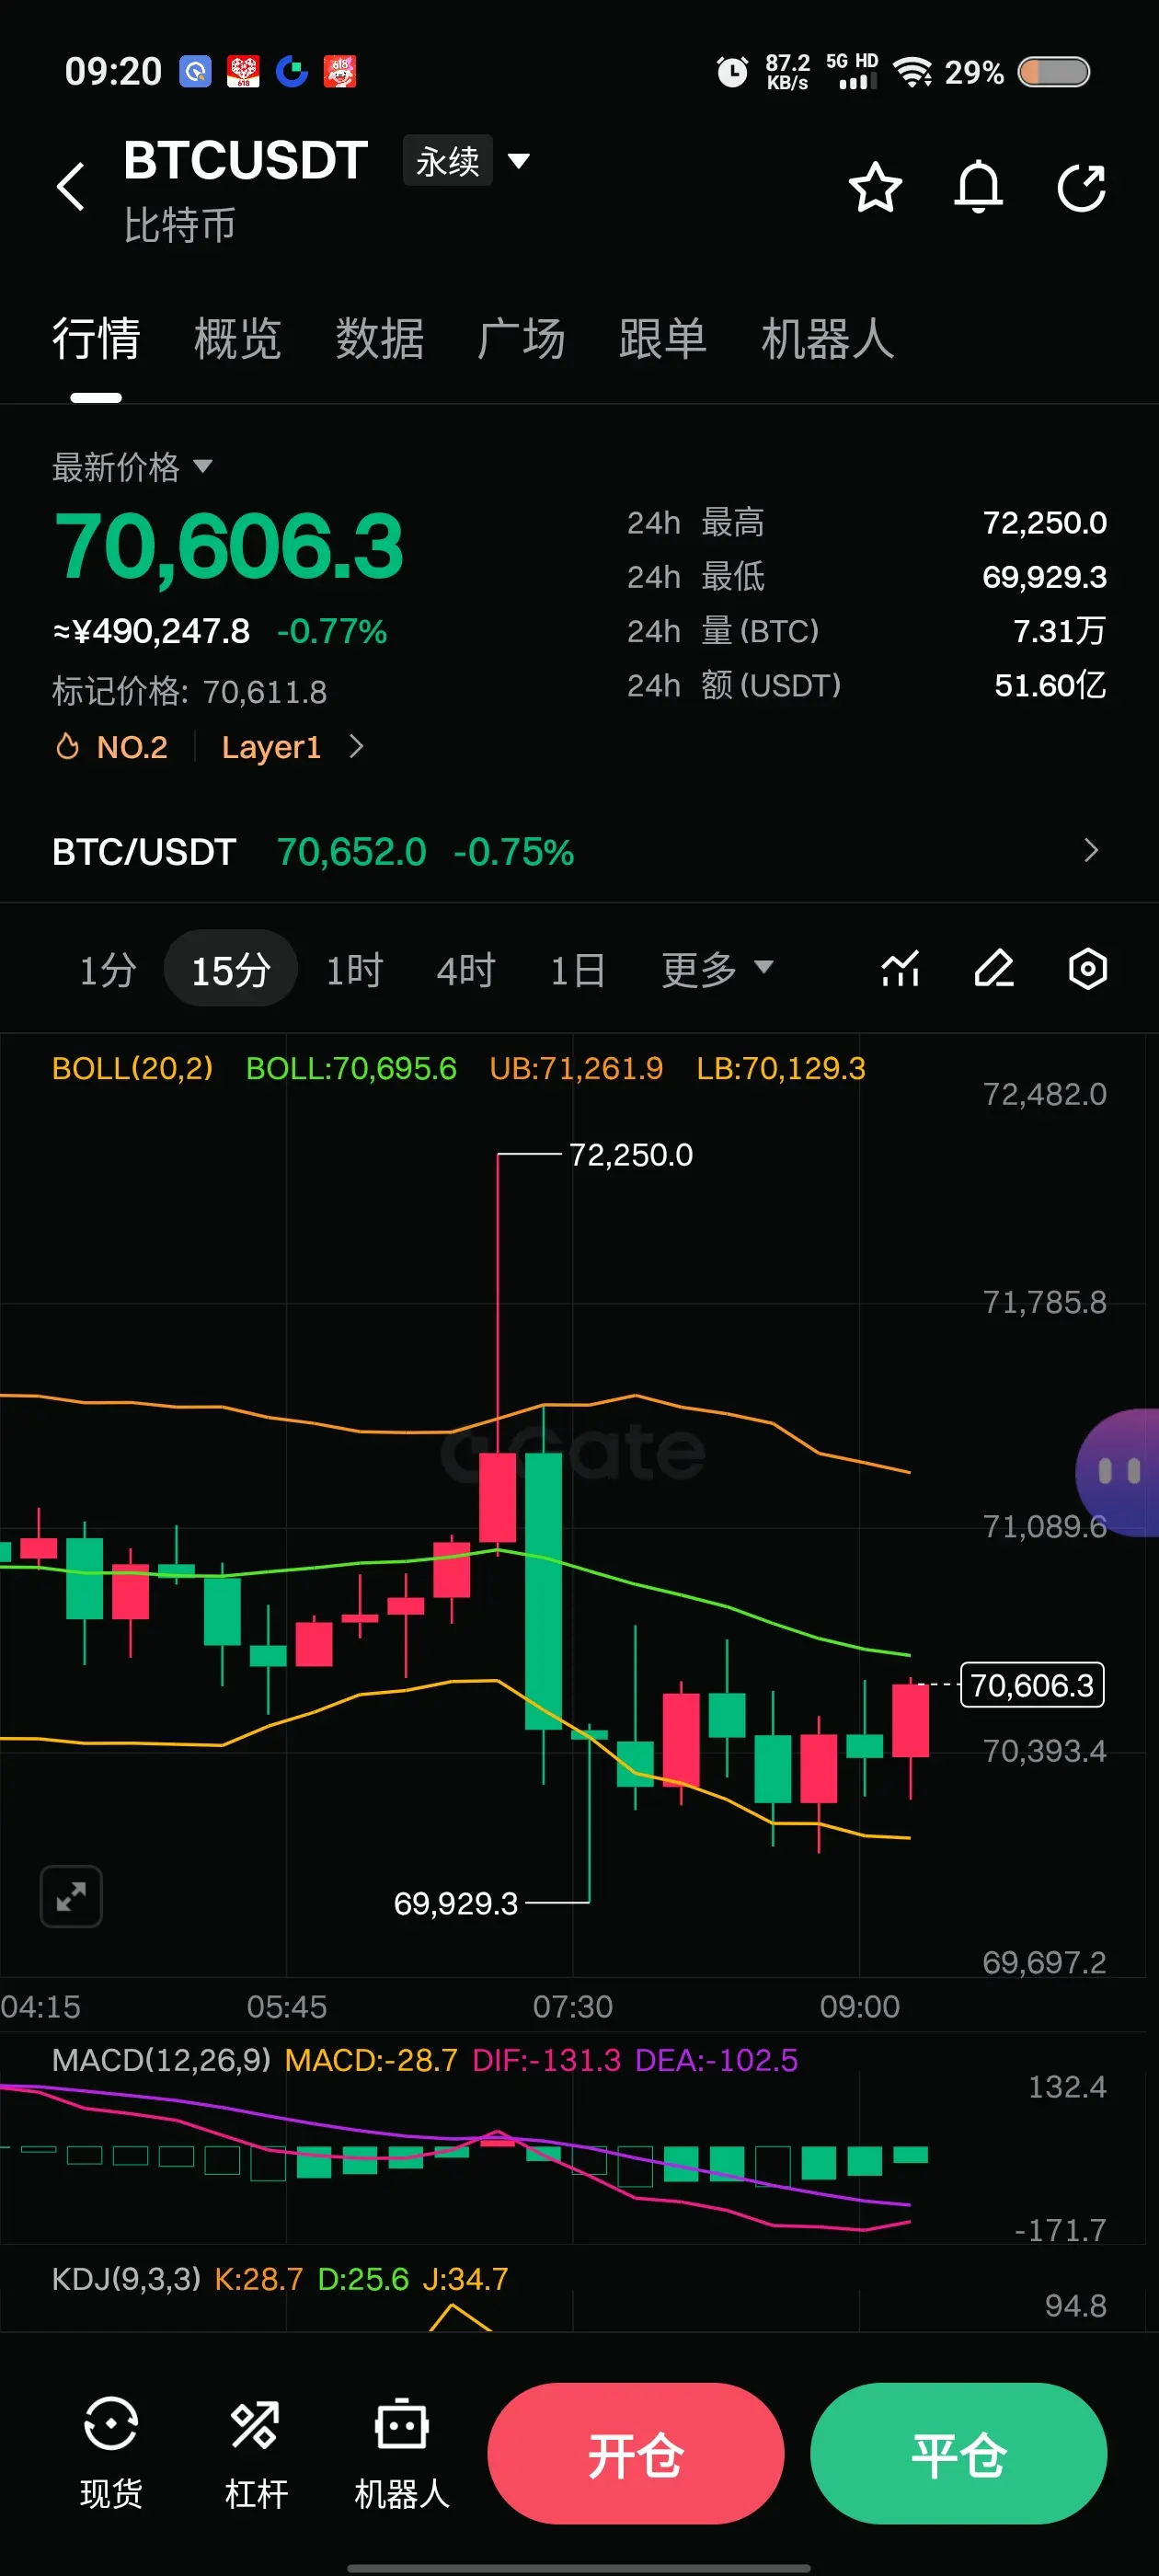Tap the red 开仓 button

click(635, 2453)
